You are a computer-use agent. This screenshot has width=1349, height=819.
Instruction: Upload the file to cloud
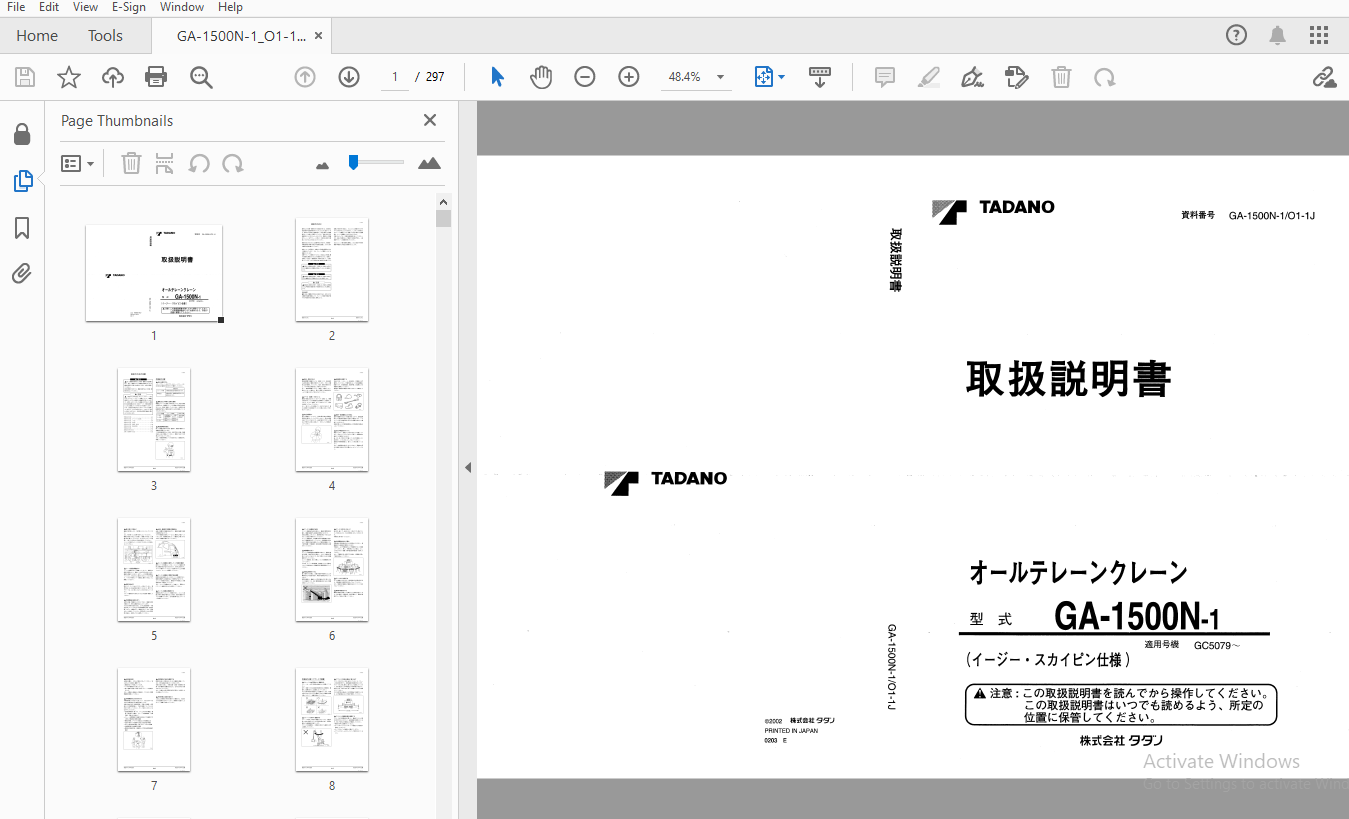(113, 77)
